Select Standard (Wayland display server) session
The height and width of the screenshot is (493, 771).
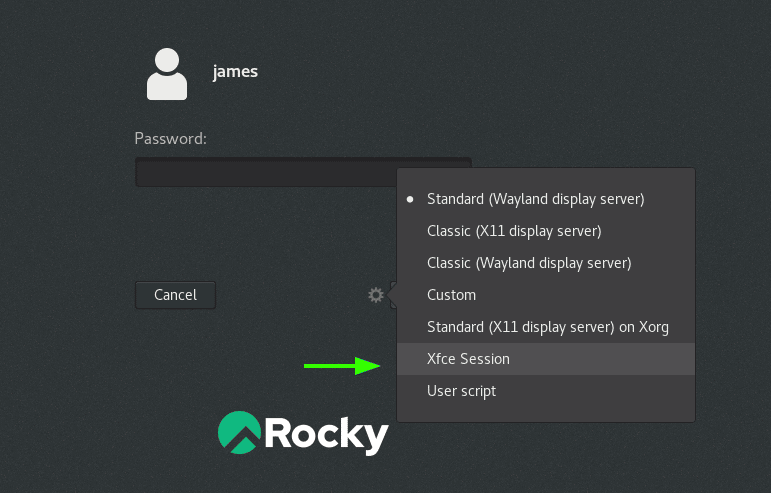click(546, 199)
